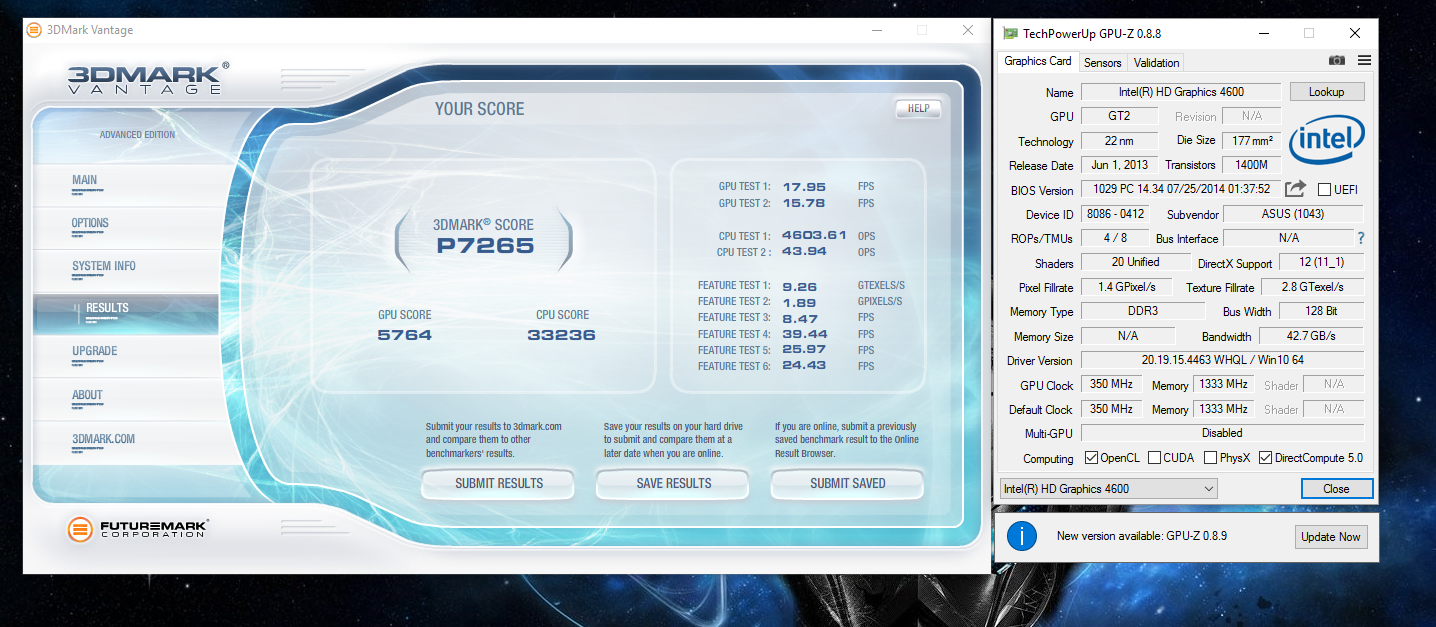Click the GPU-Z title bar app icon
The height and width of the screenshot is (627, 1436).
(x=1010, y=33)
